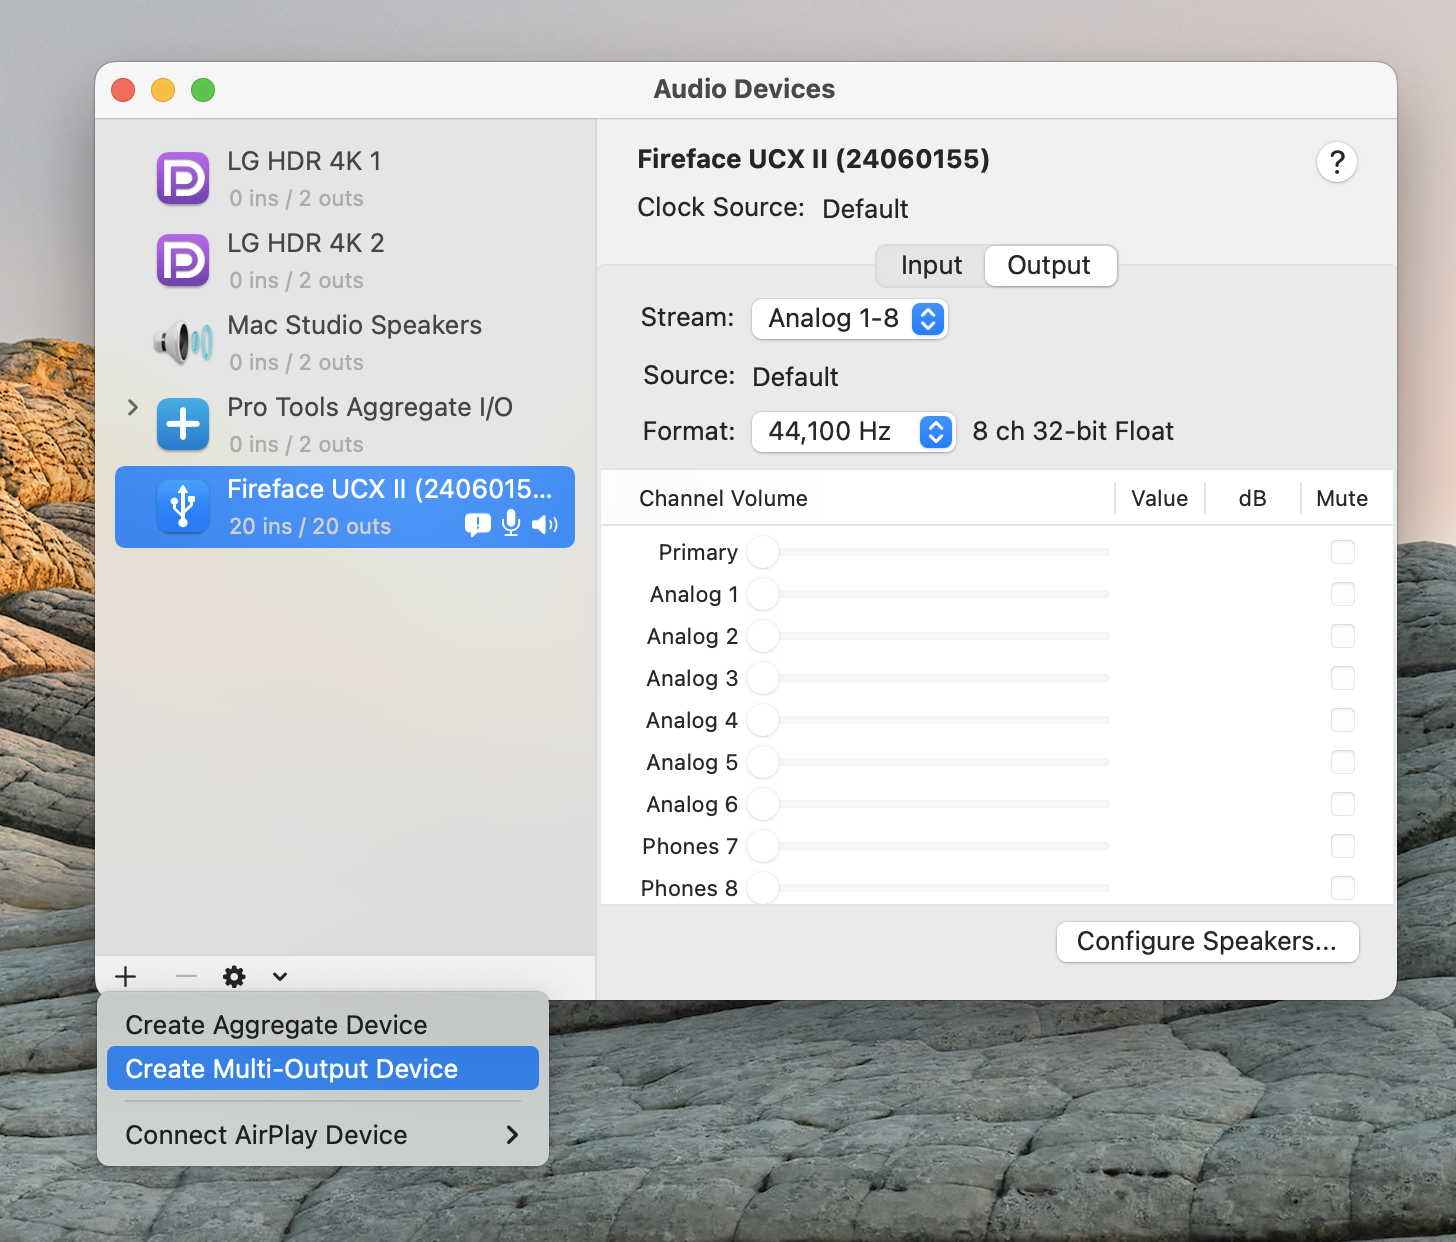This screenshot has width=1456, height=1242.
Task: Click the microphone input badge on Fireface row
Action: tap(511, 523)
